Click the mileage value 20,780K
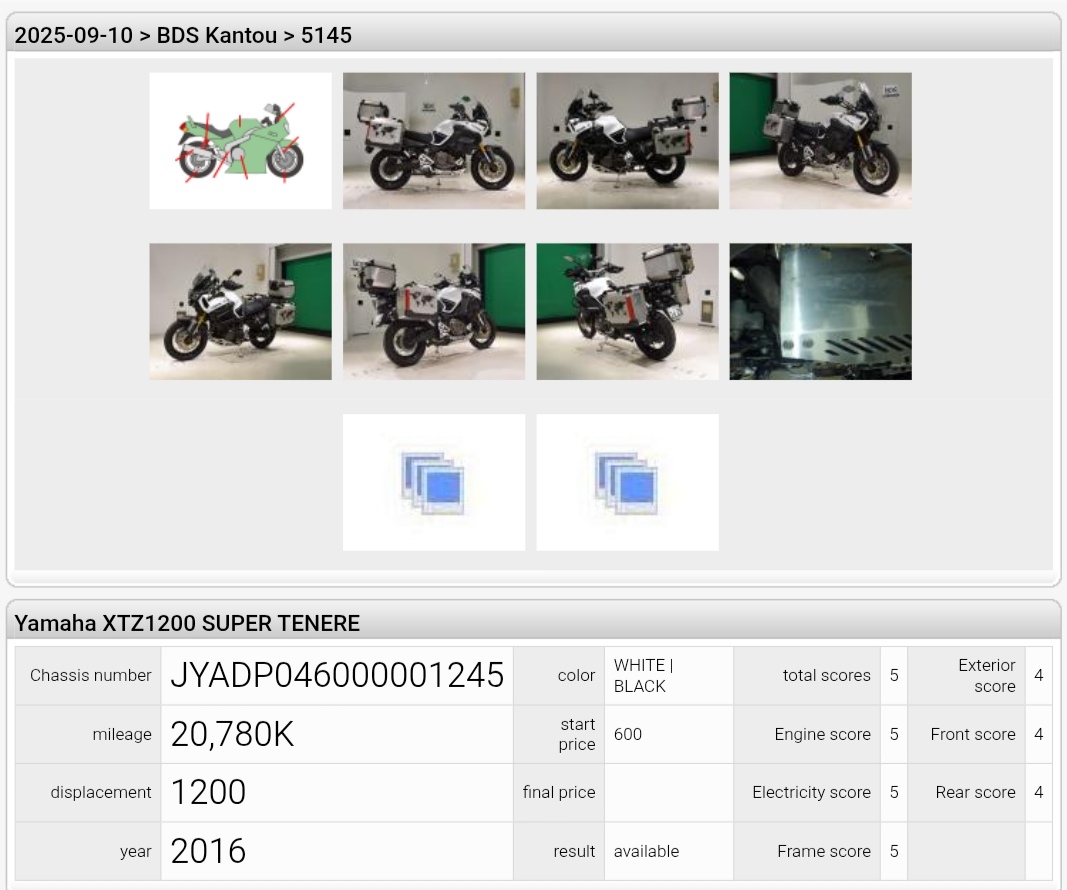The height and width of the screenshot is (890, 1067). [232, 734]
